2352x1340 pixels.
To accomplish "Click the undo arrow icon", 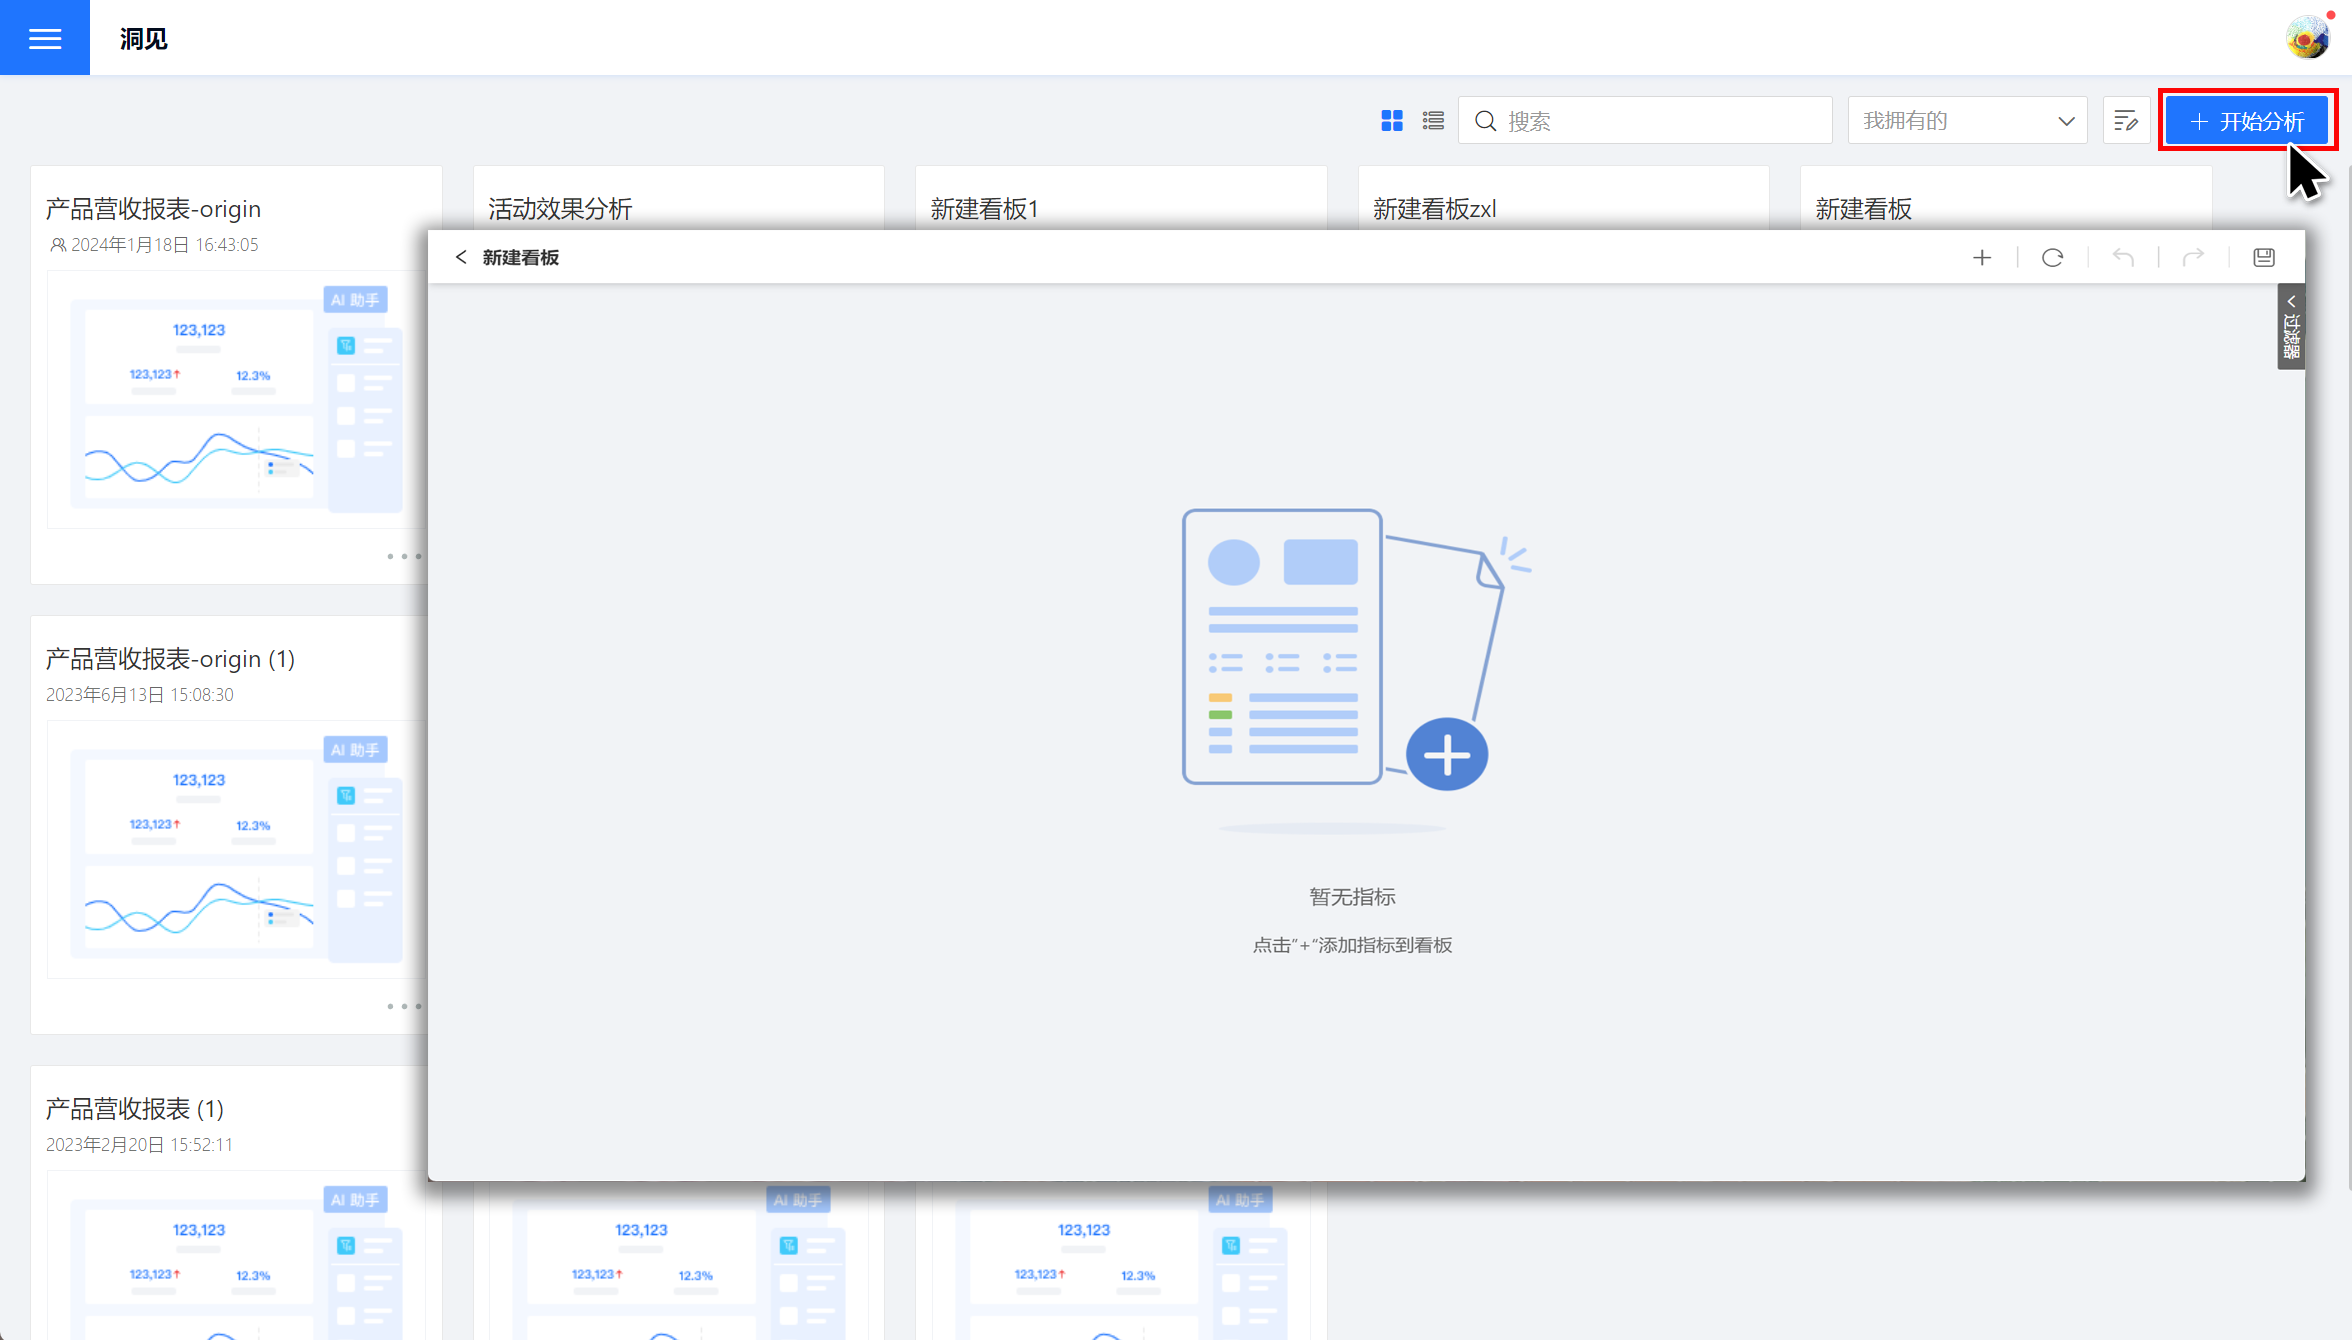I will tap(2123, 258).
